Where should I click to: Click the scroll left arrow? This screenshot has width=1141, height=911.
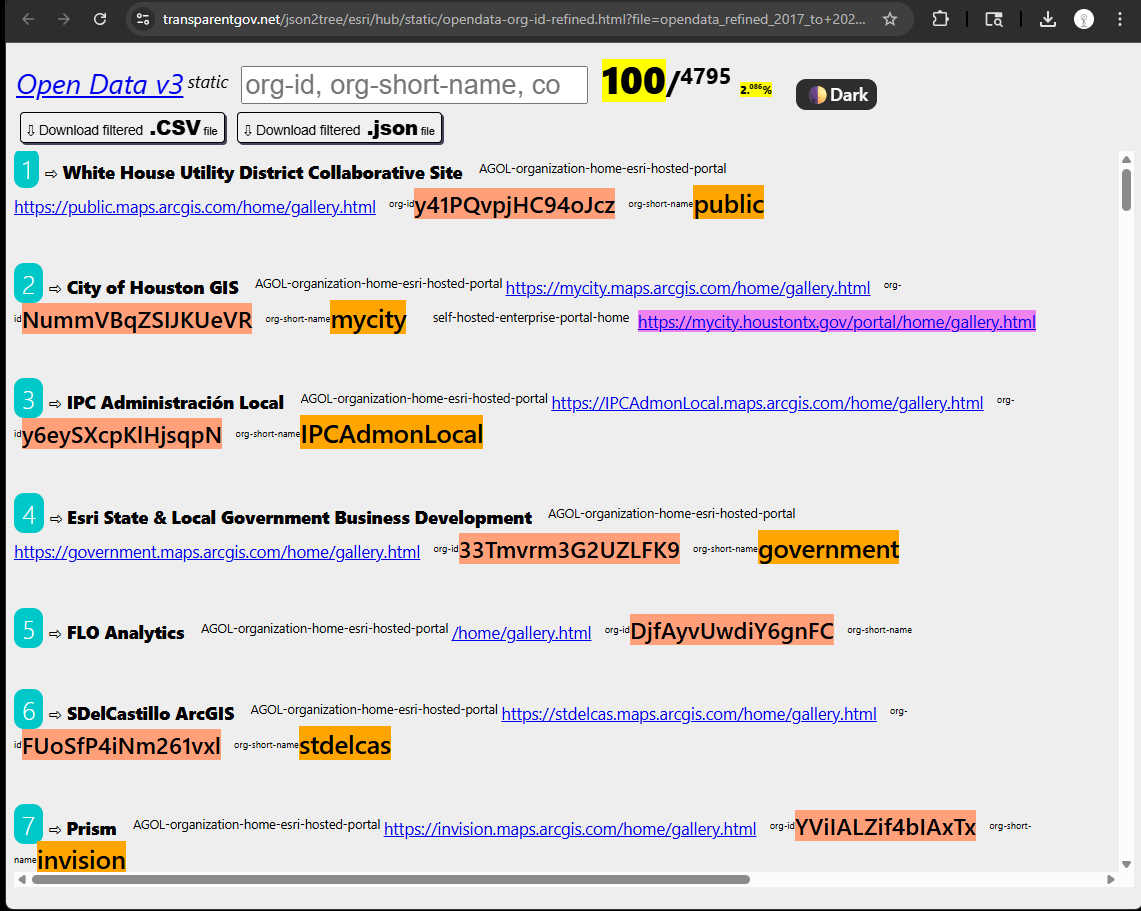(x=22, y=880)
